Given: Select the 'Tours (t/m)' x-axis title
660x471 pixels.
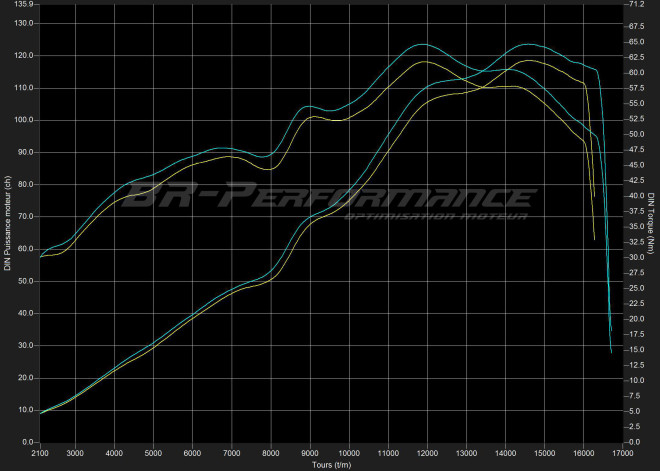Looking at the screenshot, I should [329, 464].
